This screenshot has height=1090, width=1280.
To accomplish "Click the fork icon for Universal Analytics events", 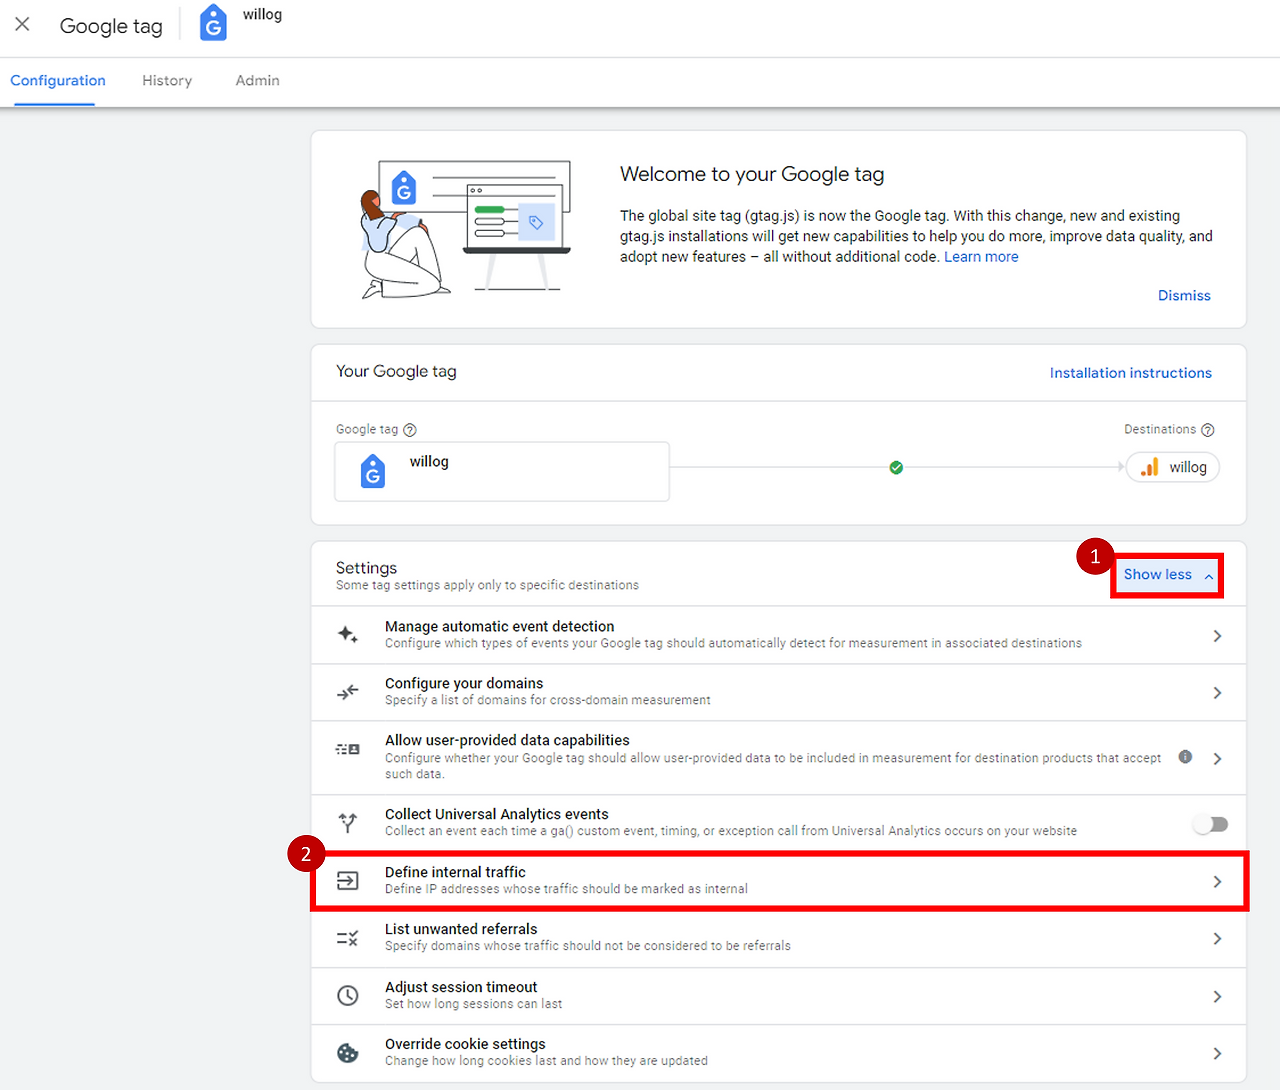I will pyautogui.click(x=347, y=823).
